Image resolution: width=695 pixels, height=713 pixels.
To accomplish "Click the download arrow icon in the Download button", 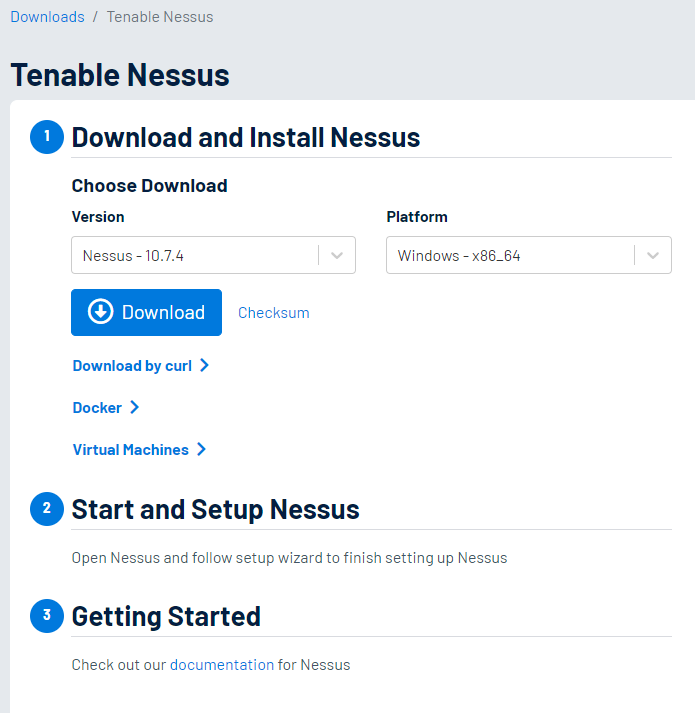I will [x=101, y=312].
